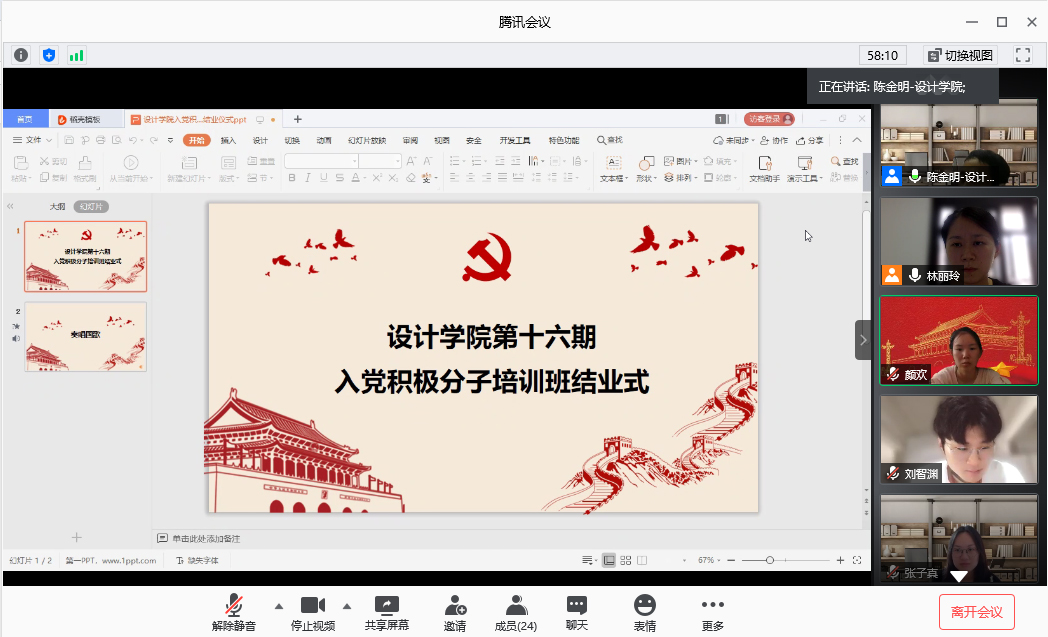Screen dimensions: 1048x637
Task: Switch to 首页 tab in WPS
Action: [x=25, y=119]
